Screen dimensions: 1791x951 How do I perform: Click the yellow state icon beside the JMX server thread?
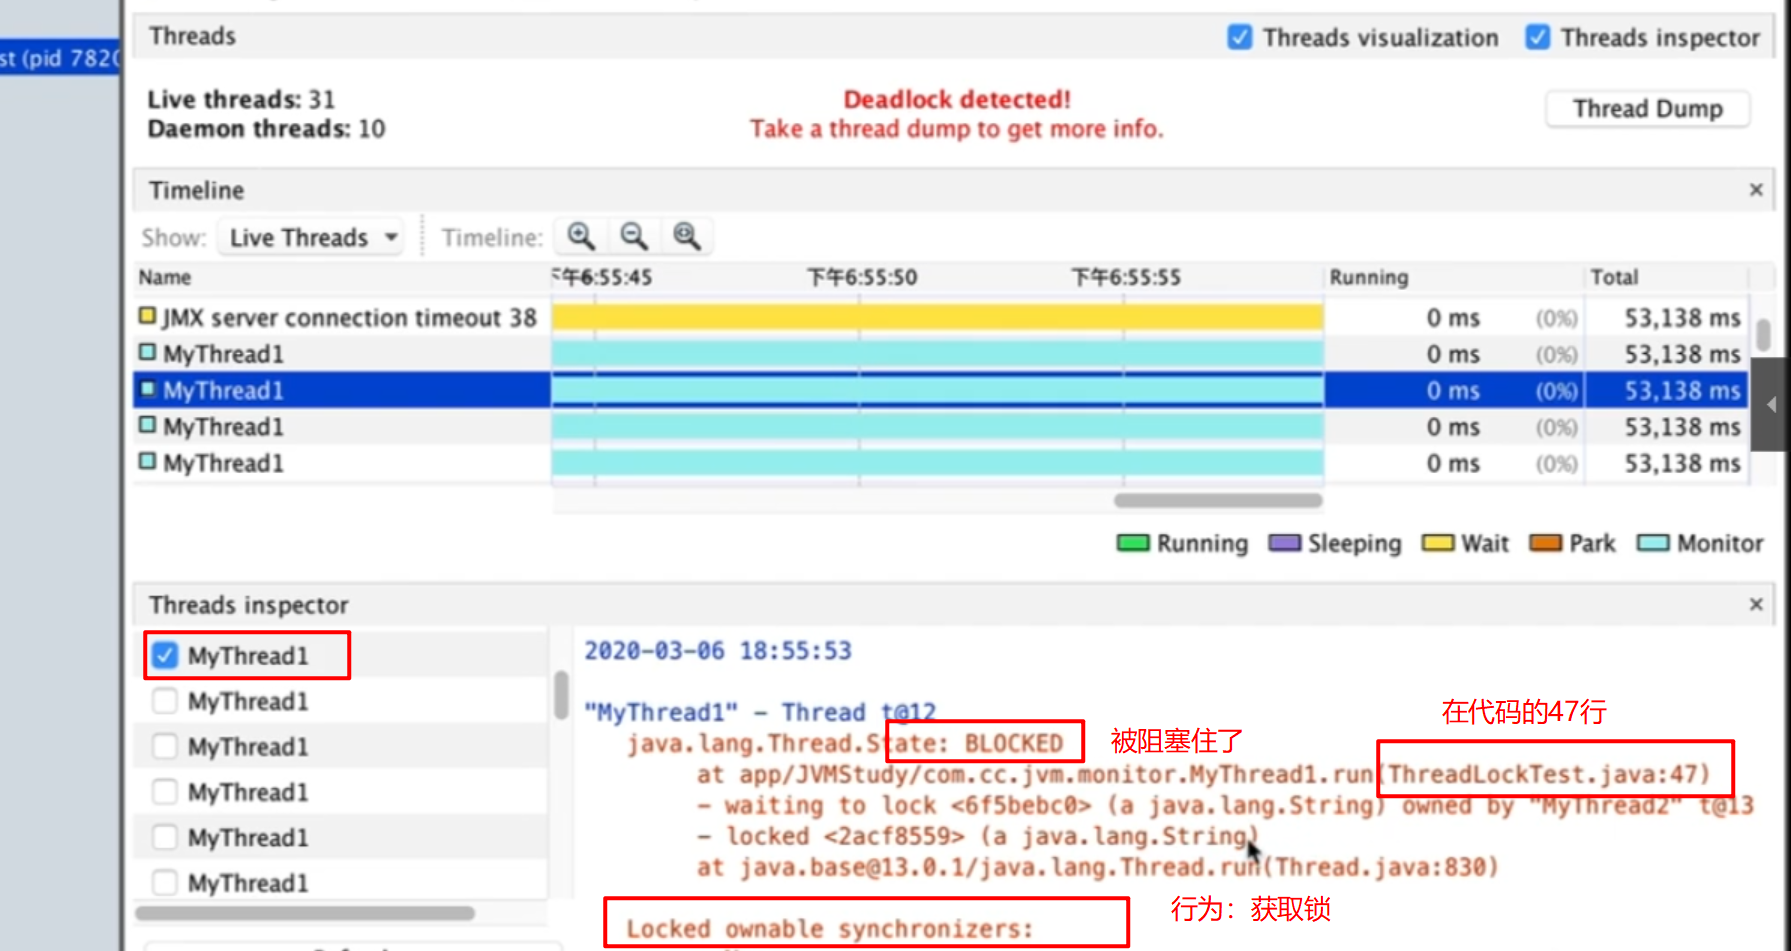147,316
